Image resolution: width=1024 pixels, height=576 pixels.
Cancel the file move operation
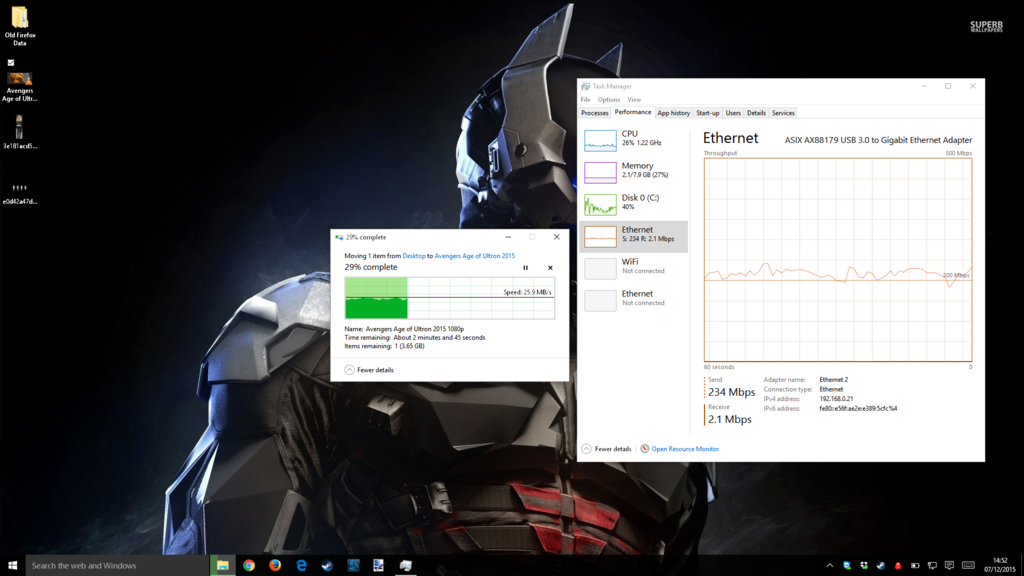550,268
